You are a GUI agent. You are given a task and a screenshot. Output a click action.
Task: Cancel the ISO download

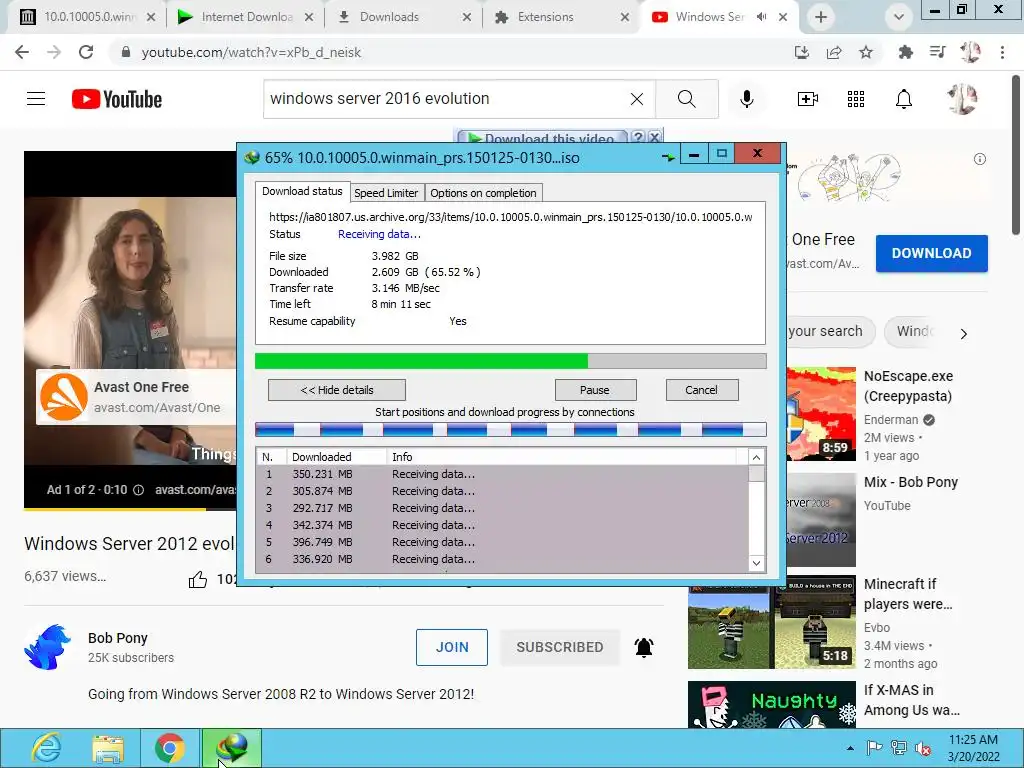[701, 390]
